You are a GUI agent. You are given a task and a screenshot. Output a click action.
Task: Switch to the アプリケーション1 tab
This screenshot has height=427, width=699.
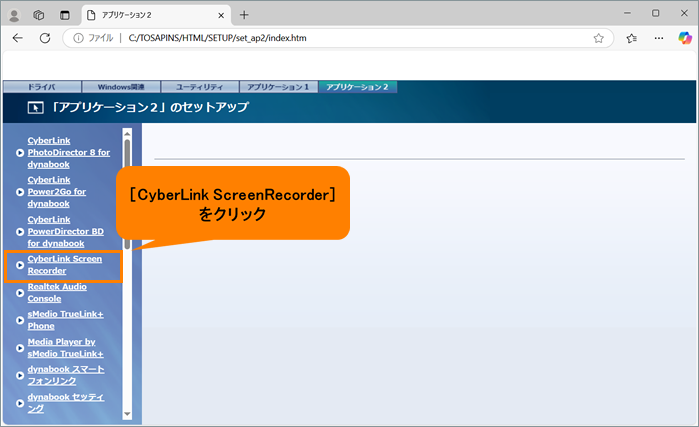point(279,87)
